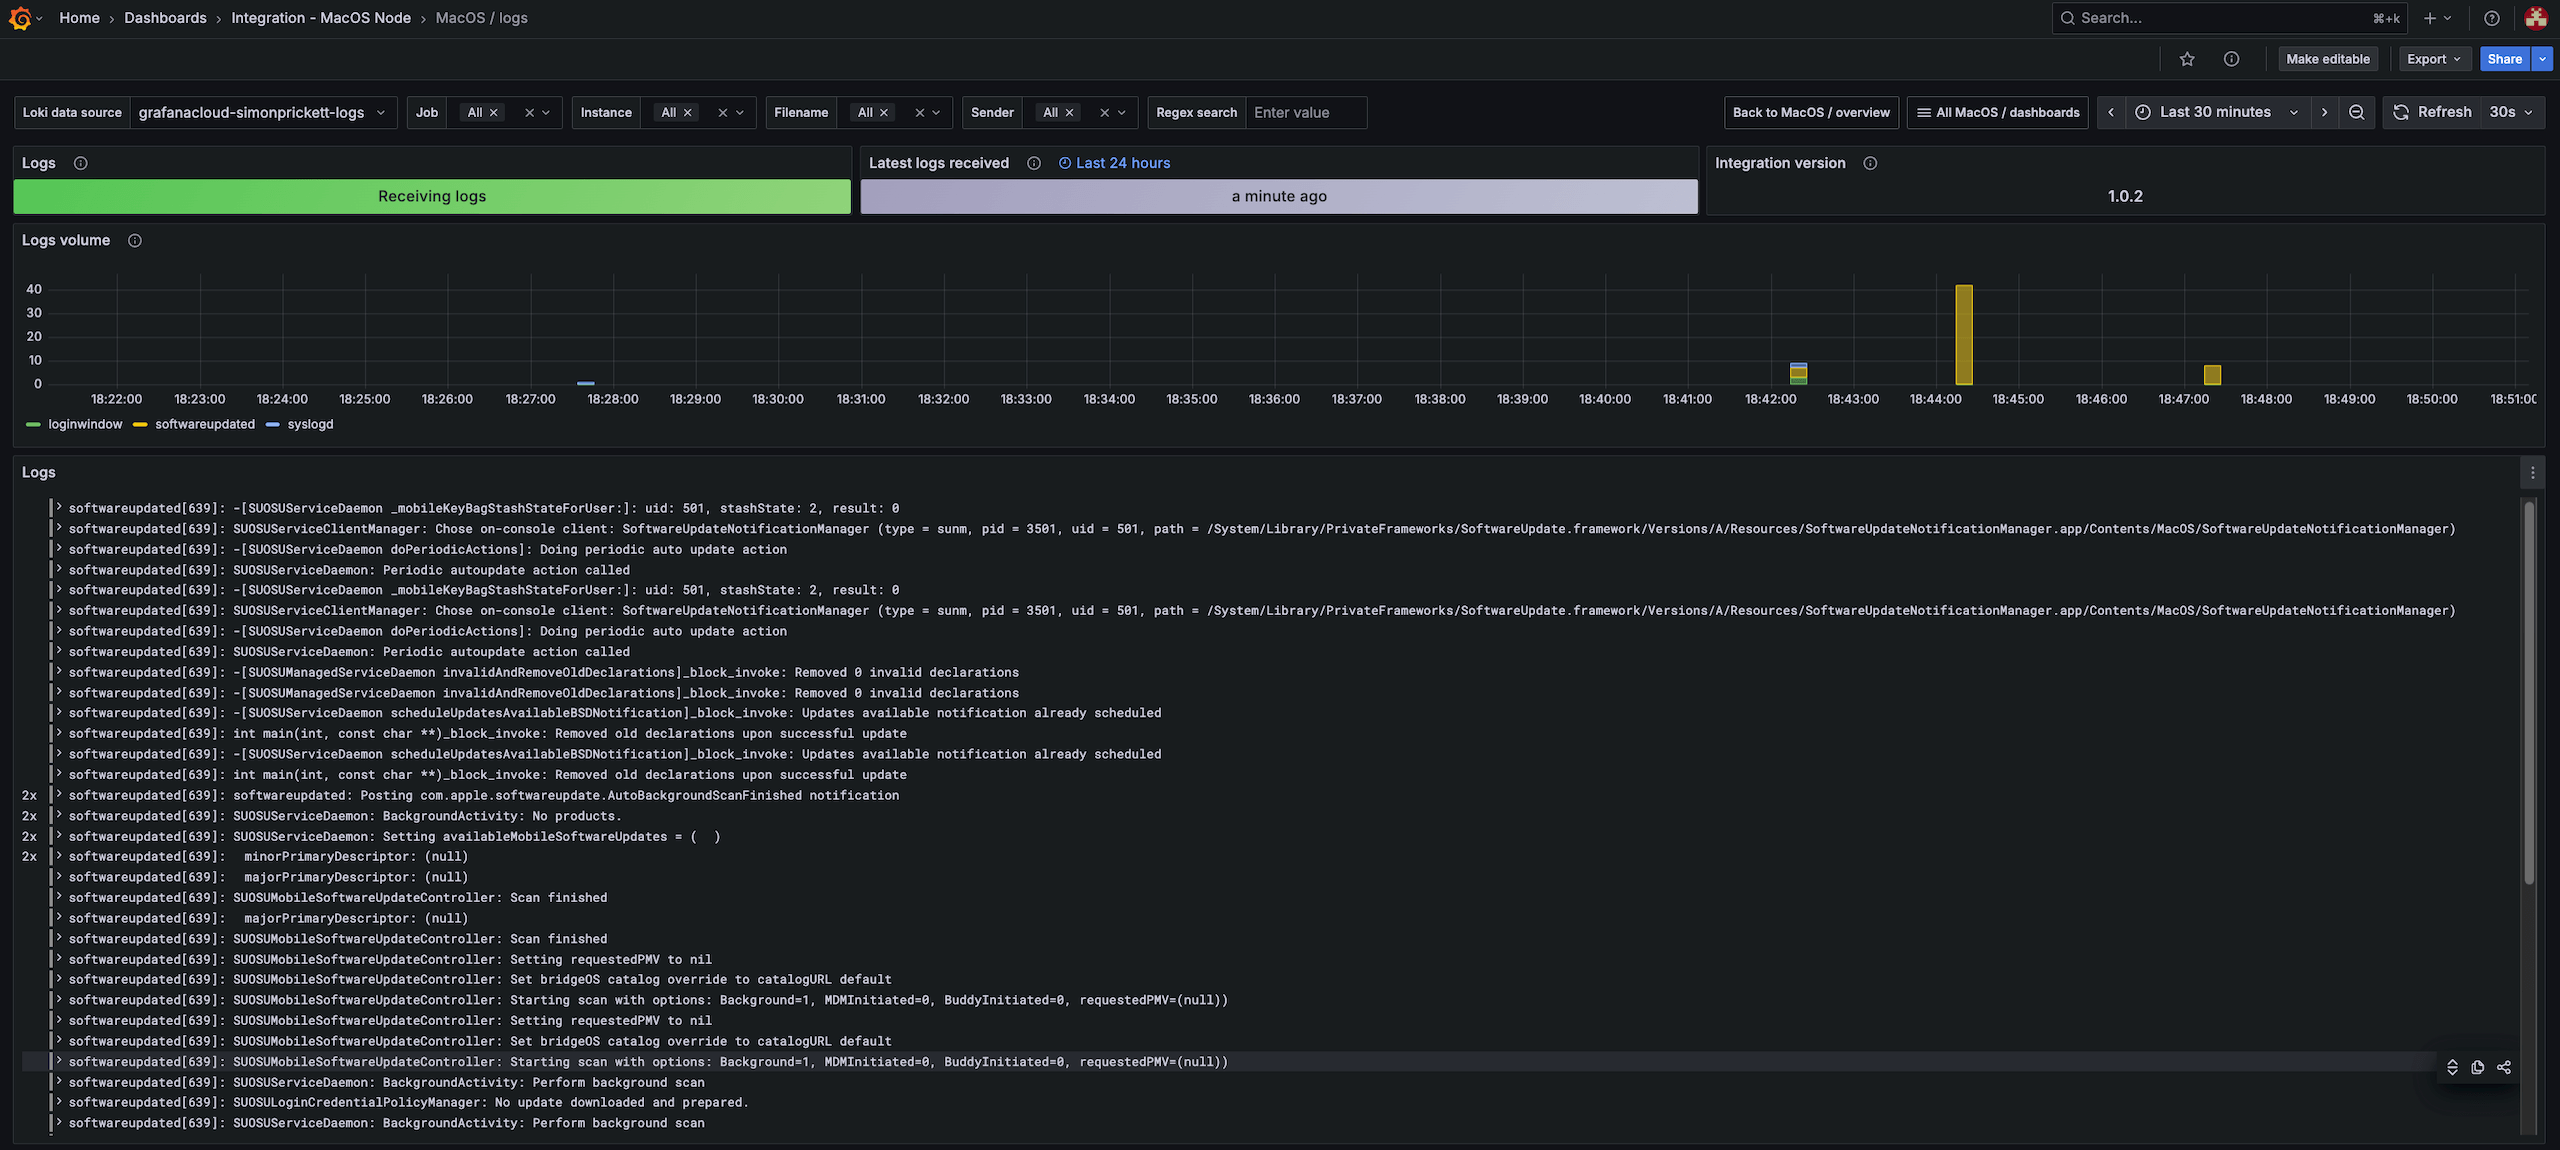Image resolution: width=2560 pixels, height=1150 pixels.
Task: Navigate to Home via breadcrumb
Action: point(79,17)
